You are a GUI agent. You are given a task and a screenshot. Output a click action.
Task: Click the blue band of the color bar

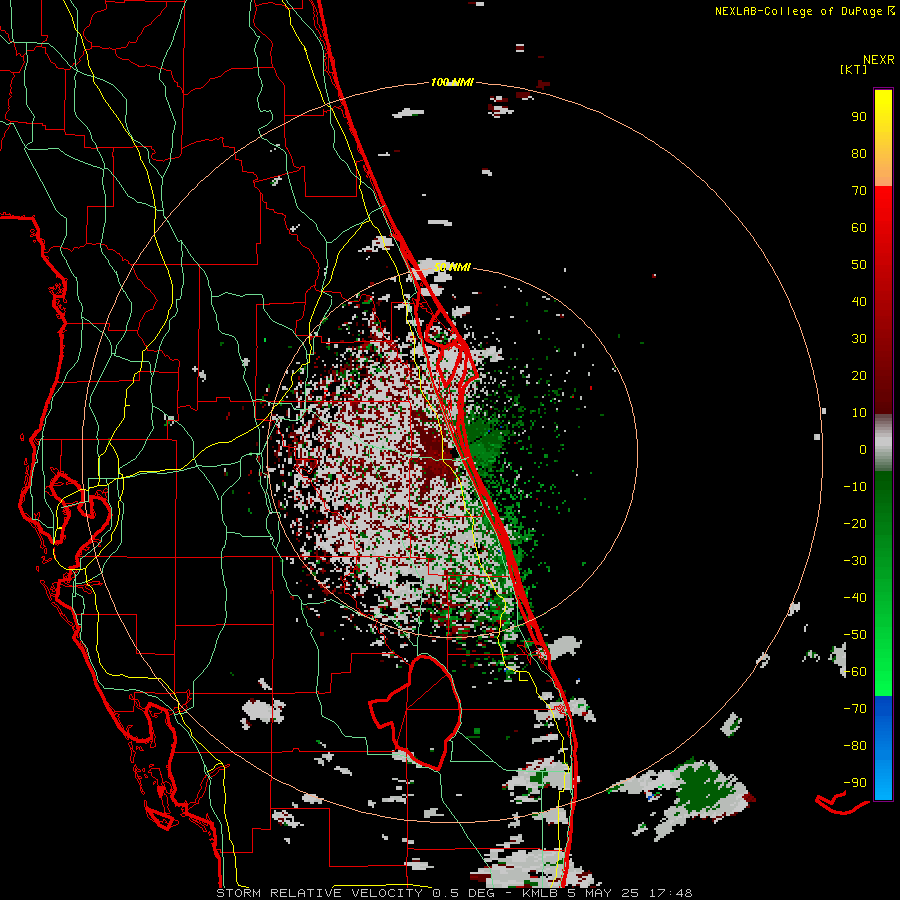pos(883,746)
